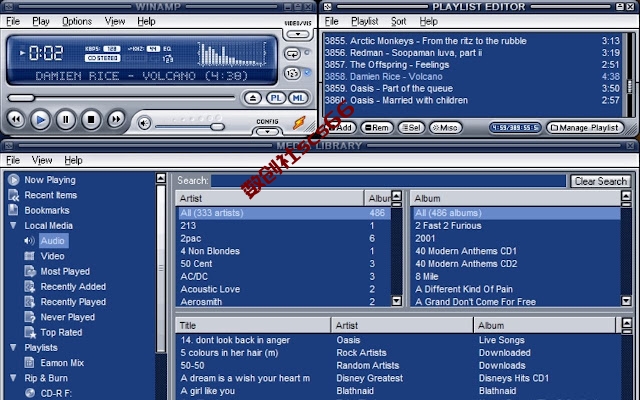Click the Add button in playlist
Screen dimensions: 640x400
[x=341, y=128]
